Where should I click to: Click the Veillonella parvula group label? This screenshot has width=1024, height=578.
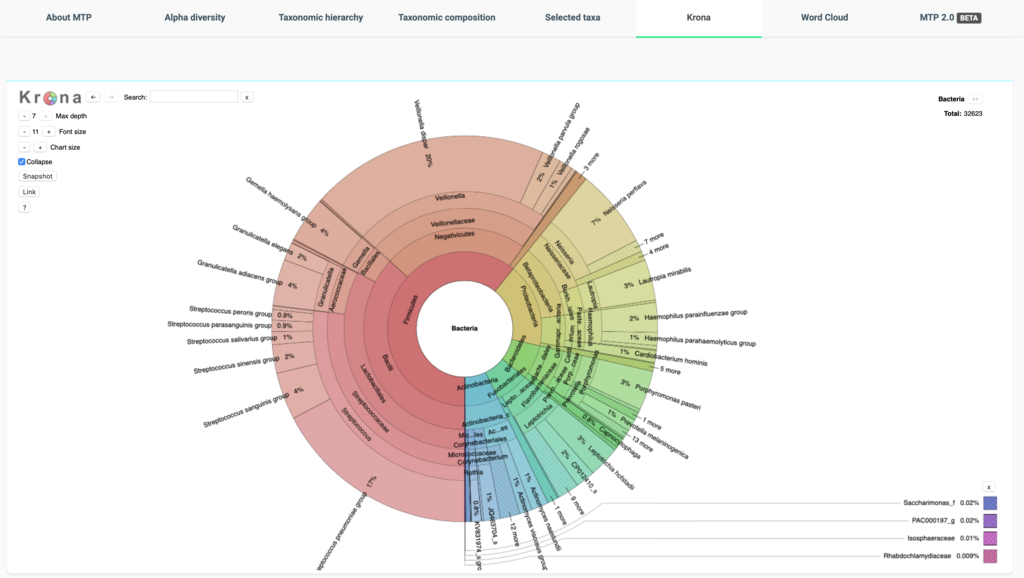coord(562,134)
